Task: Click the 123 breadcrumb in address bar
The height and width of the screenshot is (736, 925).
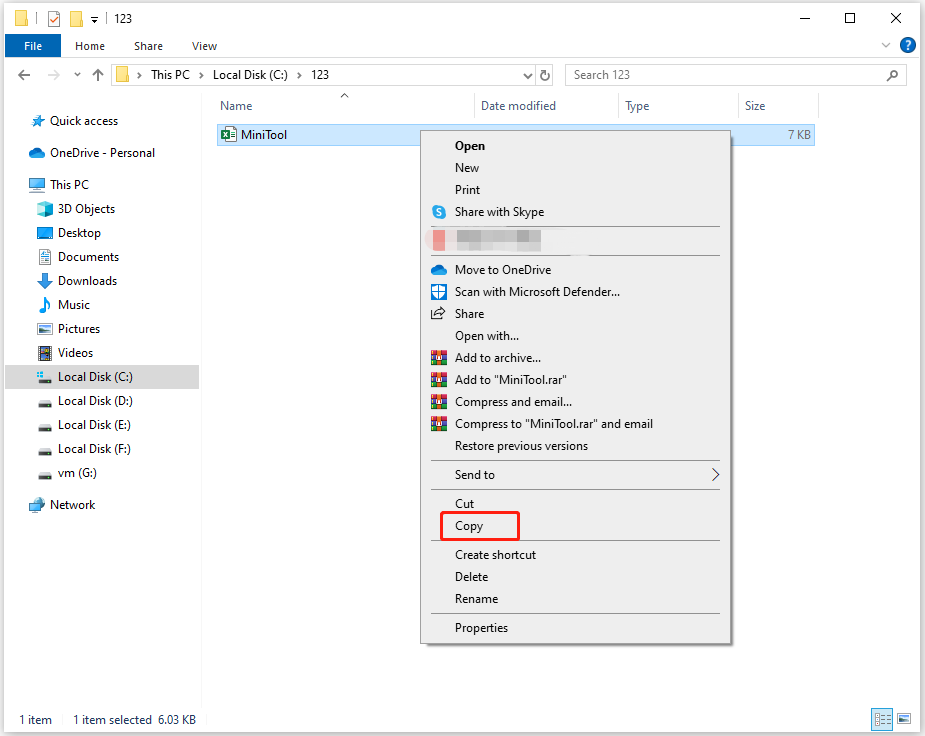Action: tap(320, 75)
